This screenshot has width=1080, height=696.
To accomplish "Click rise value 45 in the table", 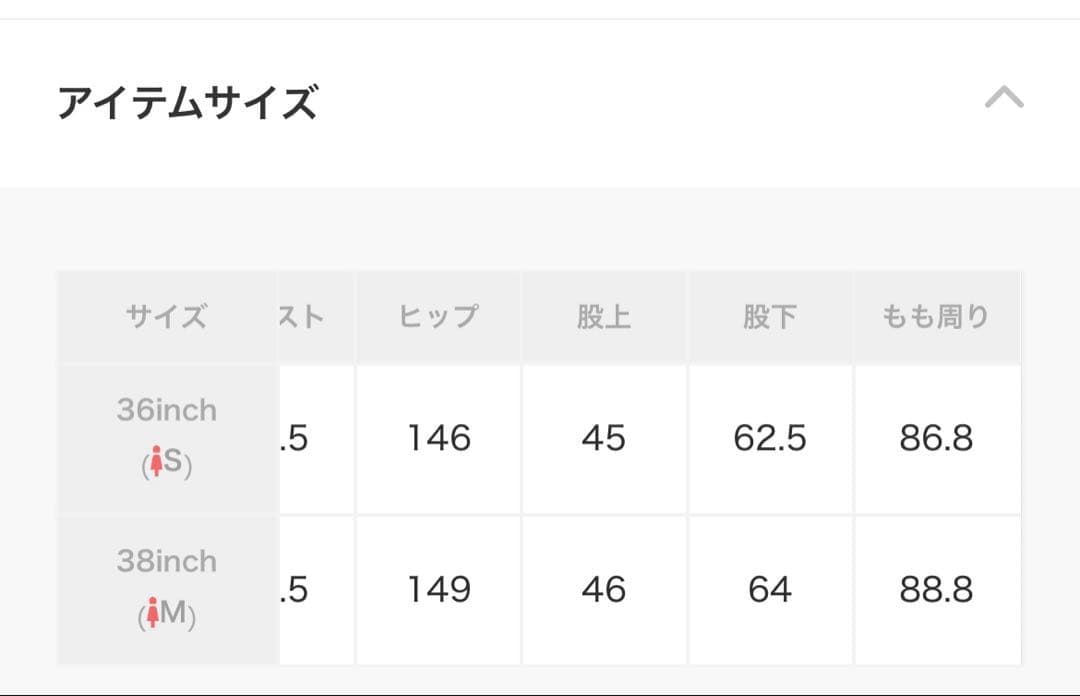I will coord(604,438).
